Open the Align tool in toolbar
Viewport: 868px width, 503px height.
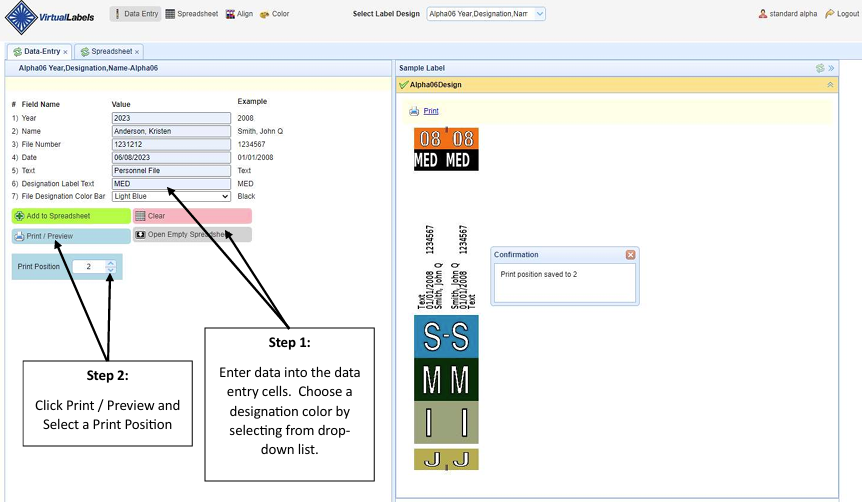pyautogui.click(x=239, y=14)
